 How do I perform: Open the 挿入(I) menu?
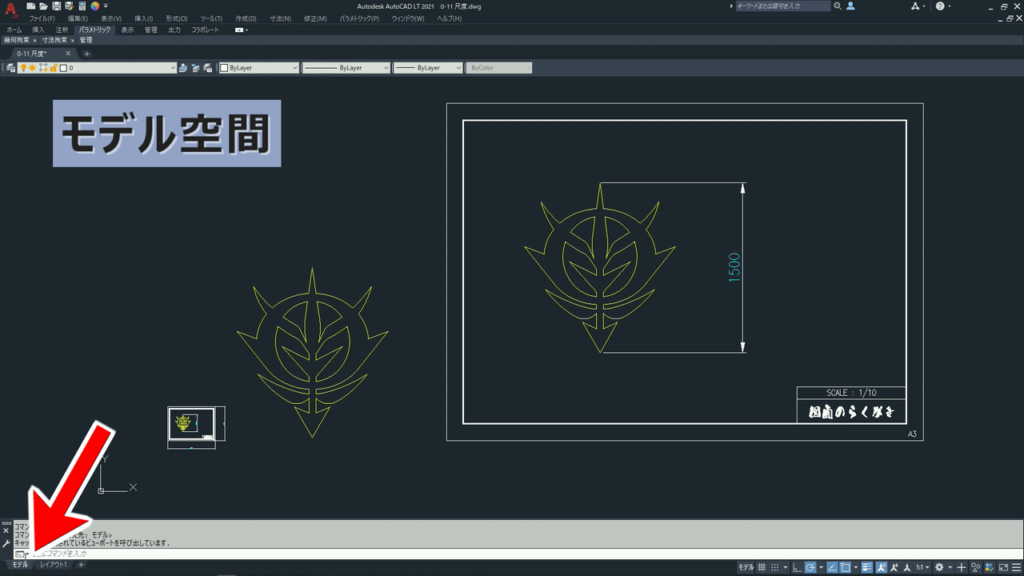[144, 18]
